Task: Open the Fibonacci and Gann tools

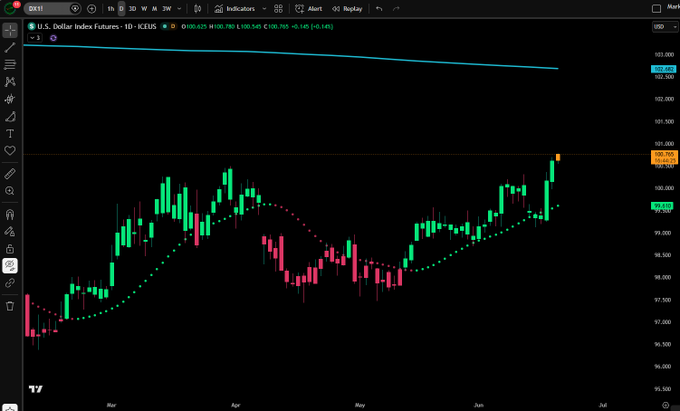Action: click(10, 65)
